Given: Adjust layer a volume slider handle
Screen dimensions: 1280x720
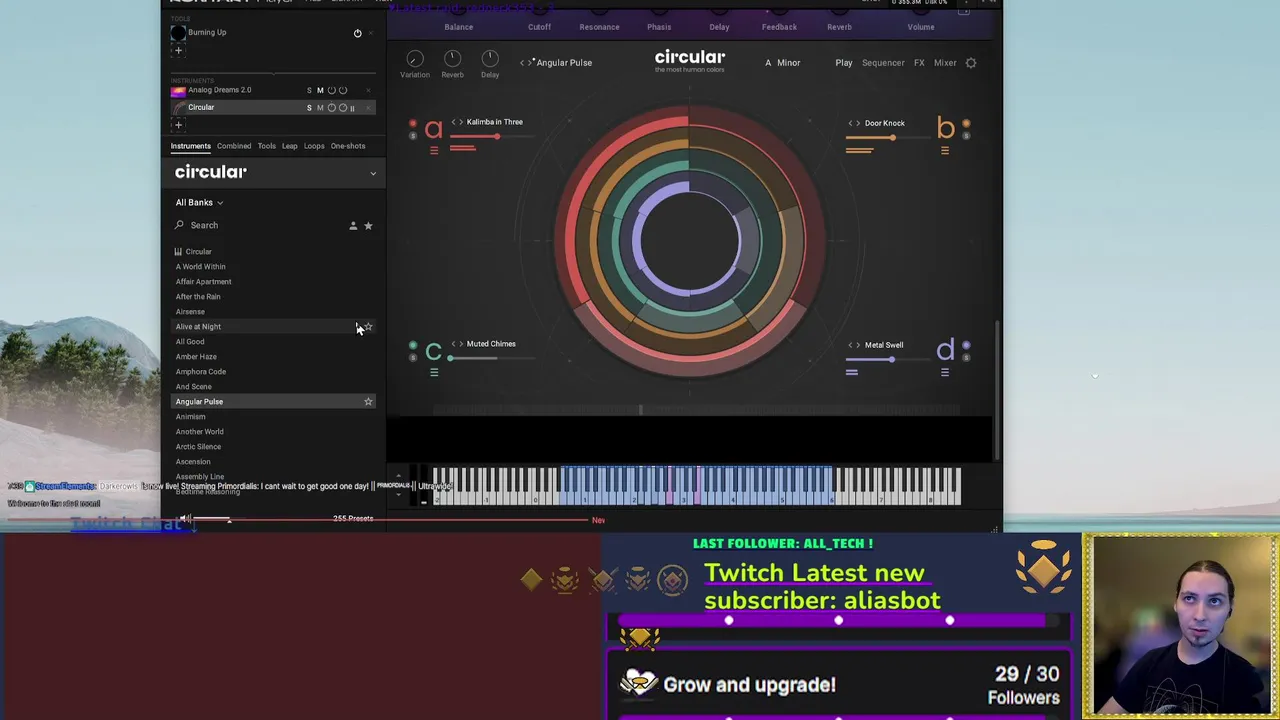Looking at the screenshot, I should (497, 137).
